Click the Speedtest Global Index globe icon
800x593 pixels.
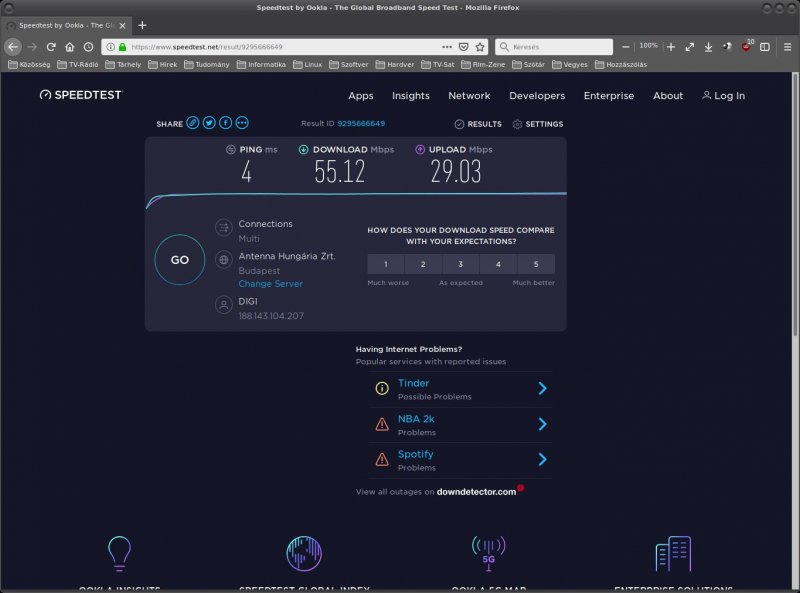pyautogui.click(x=304, y=553)
